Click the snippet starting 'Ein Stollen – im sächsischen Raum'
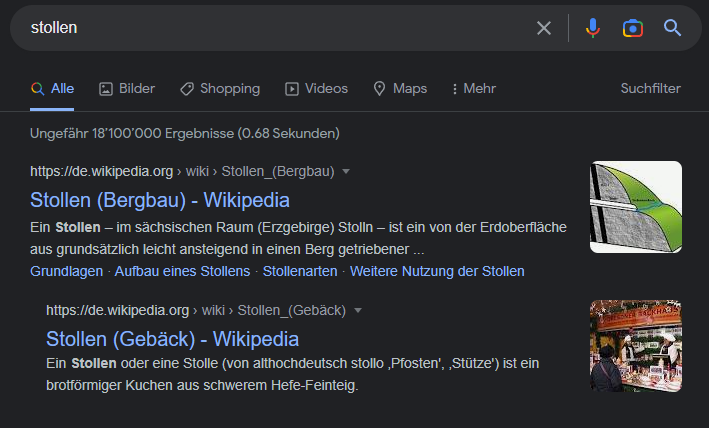The width and height of the screenshot is (709, 428). tap(298, 238)
